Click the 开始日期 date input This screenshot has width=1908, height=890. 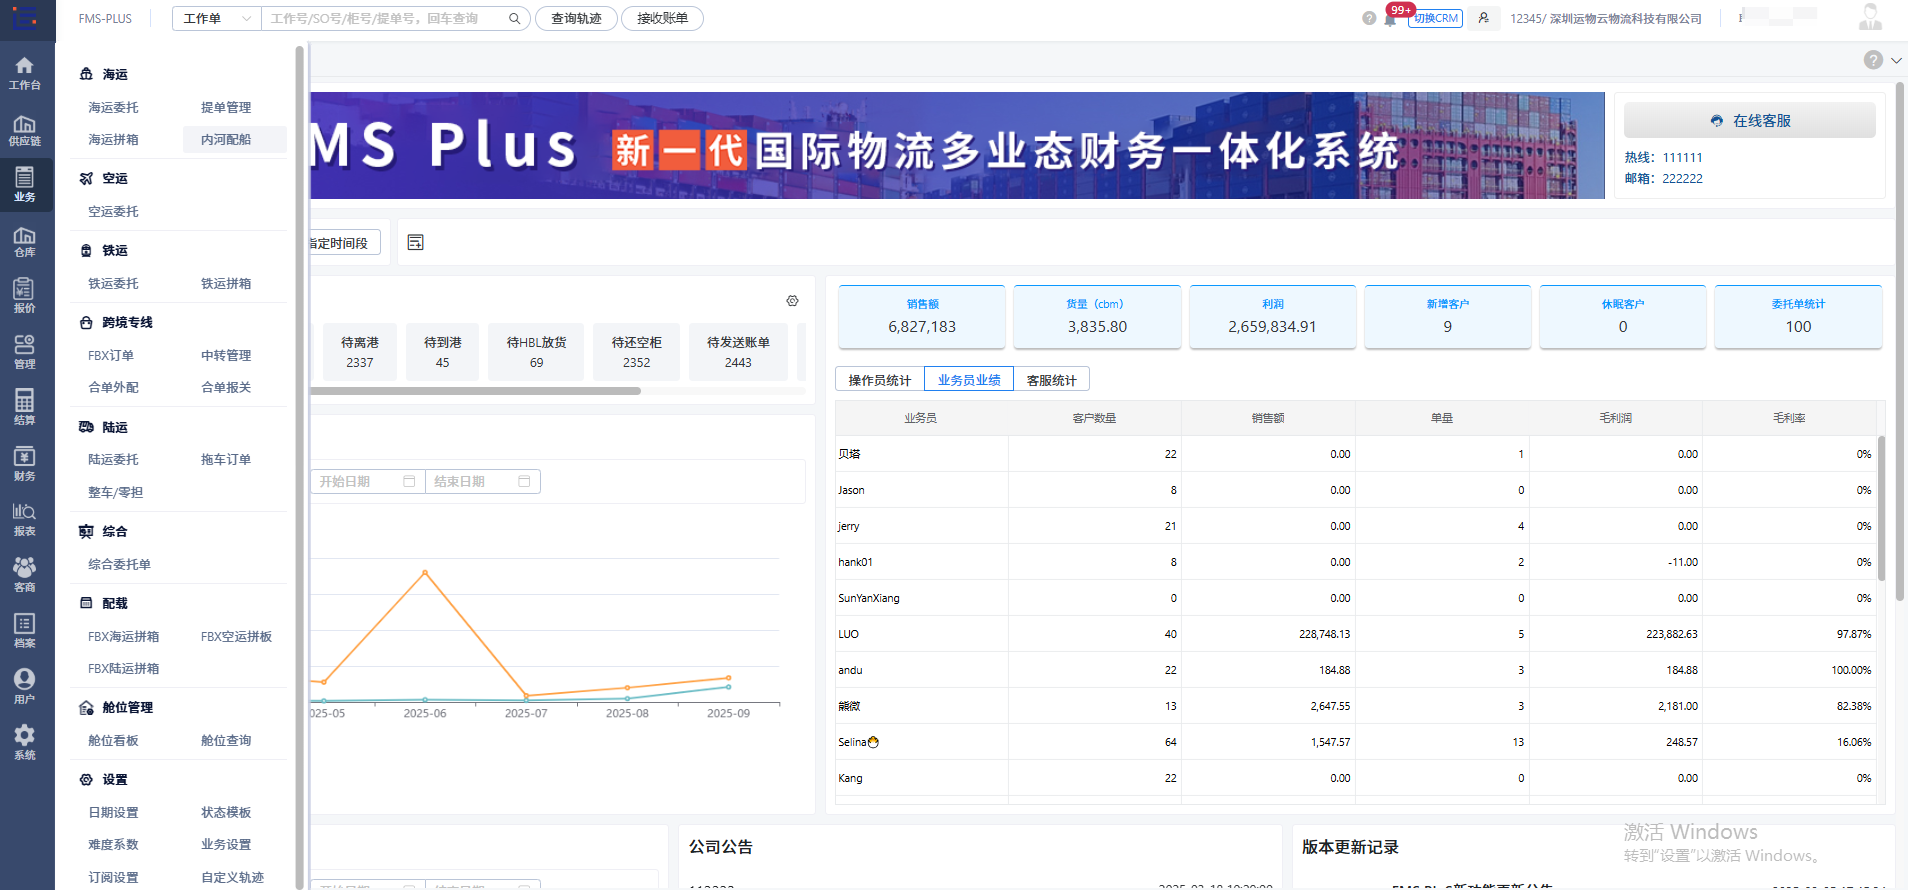point(367,482)
